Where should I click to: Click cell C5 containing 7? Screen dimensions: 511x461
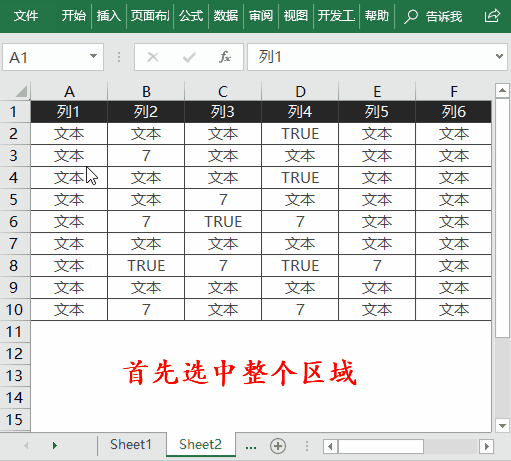(223, 200)
